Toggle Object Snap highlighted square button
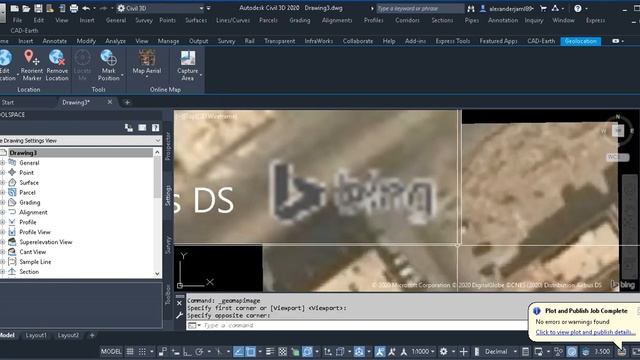Viewport: 640px width, 360px height. 251,351
